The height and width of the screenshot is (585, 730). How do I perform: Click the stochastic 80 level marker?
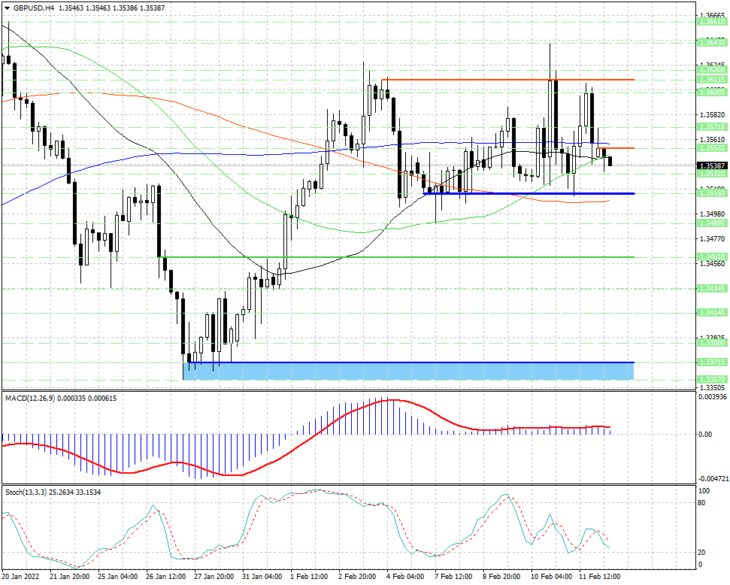(x=702, y=503)
